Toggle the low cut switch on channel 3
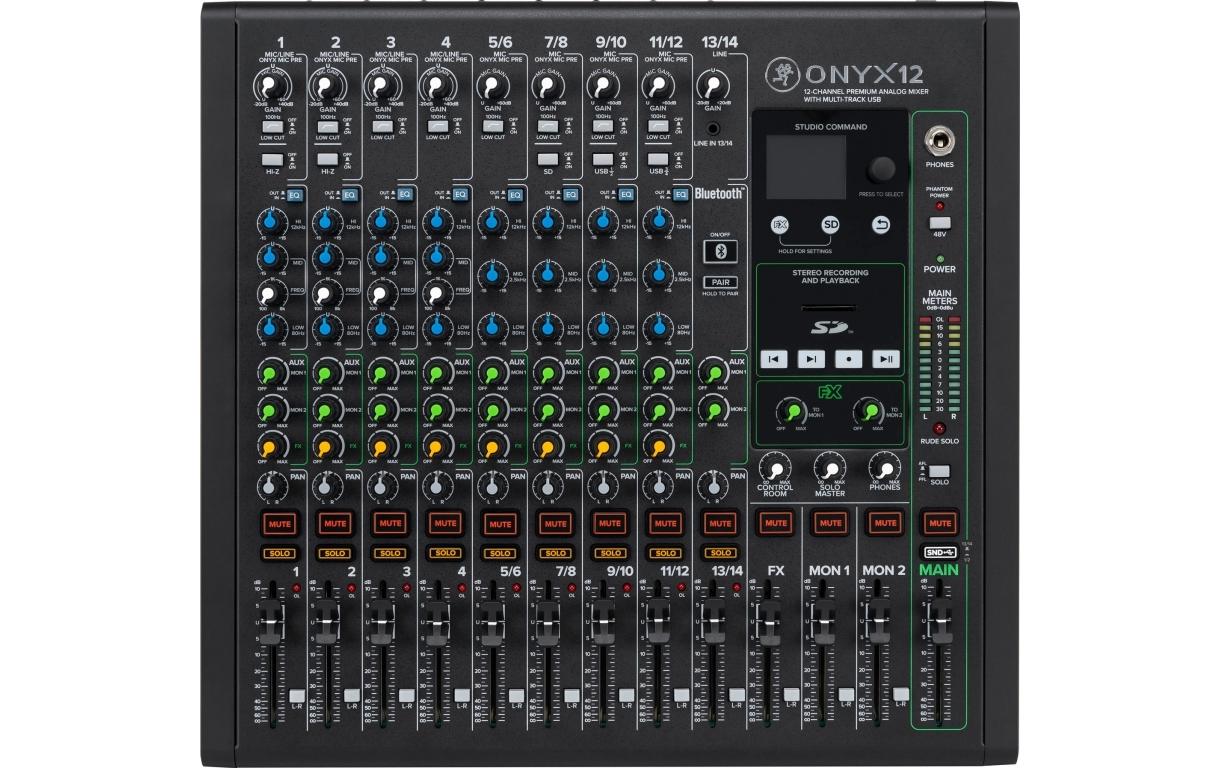This screenshot has width=1220, height=768. point(383,126)
